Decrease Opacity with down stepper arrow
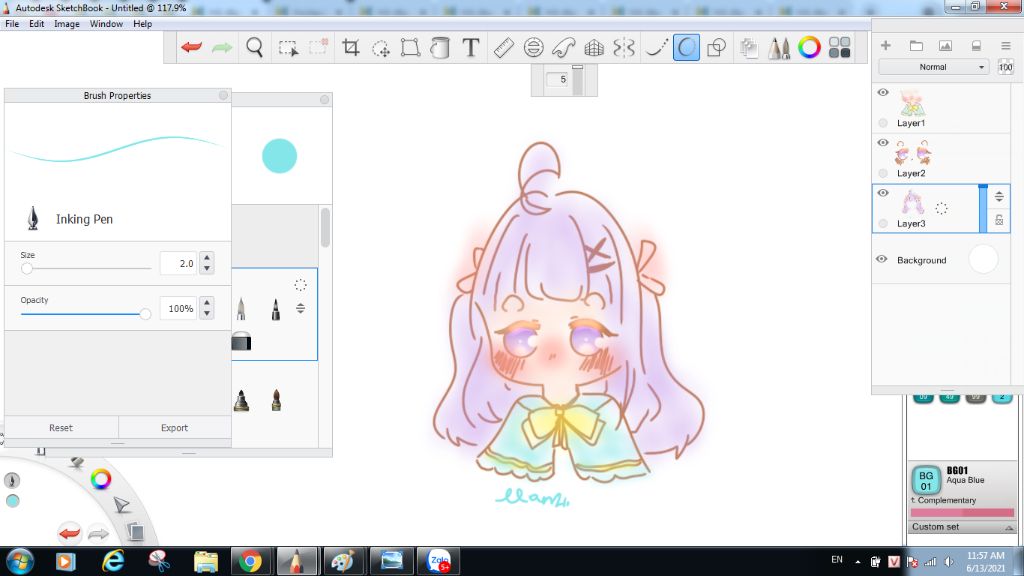This screenshot has width=1024, height=576. point(207,313)
